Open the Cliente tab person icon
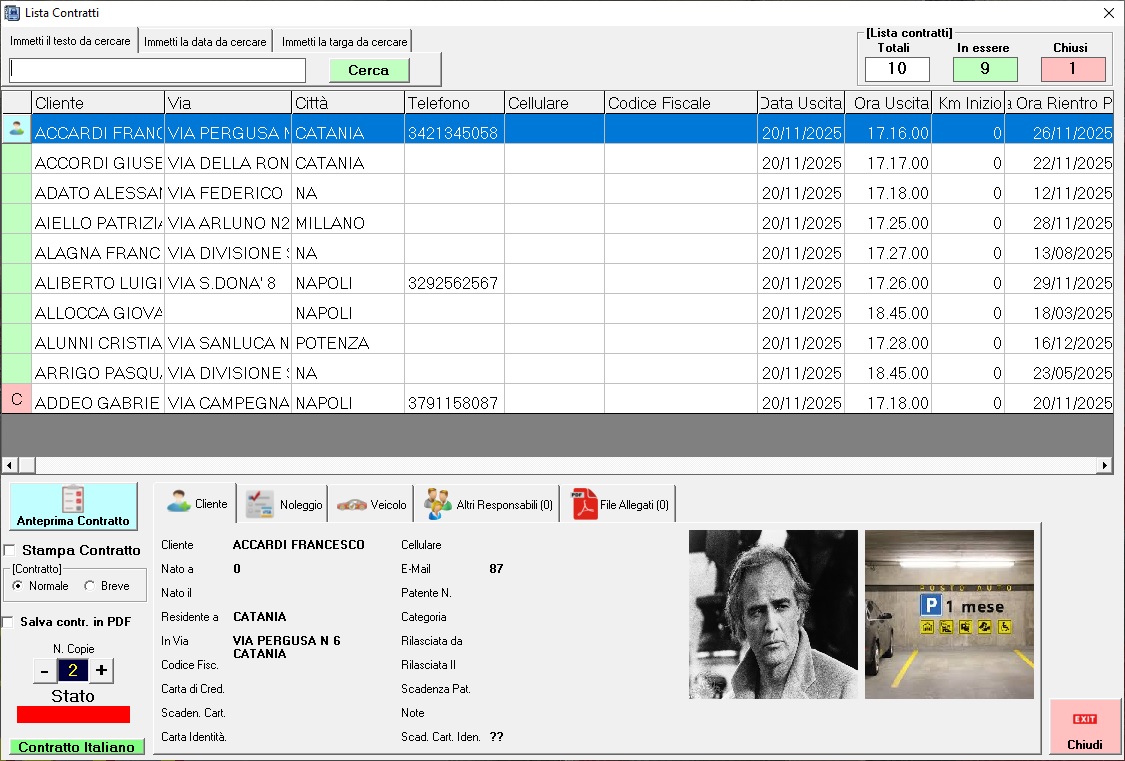This screenshot has height=761, width=1125. 179,503
